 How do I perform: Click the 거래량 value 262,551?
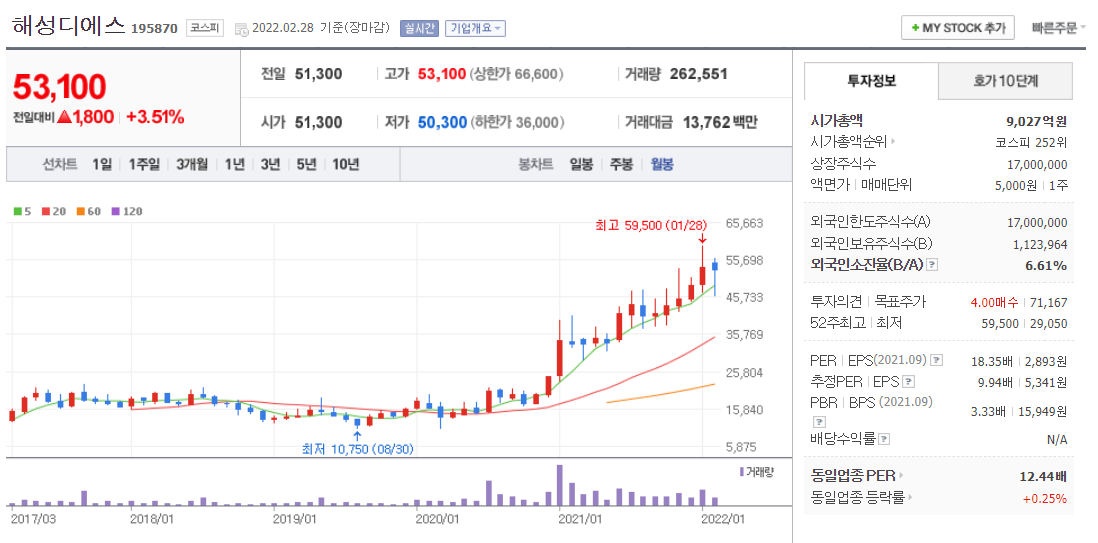tap(699, 74)
